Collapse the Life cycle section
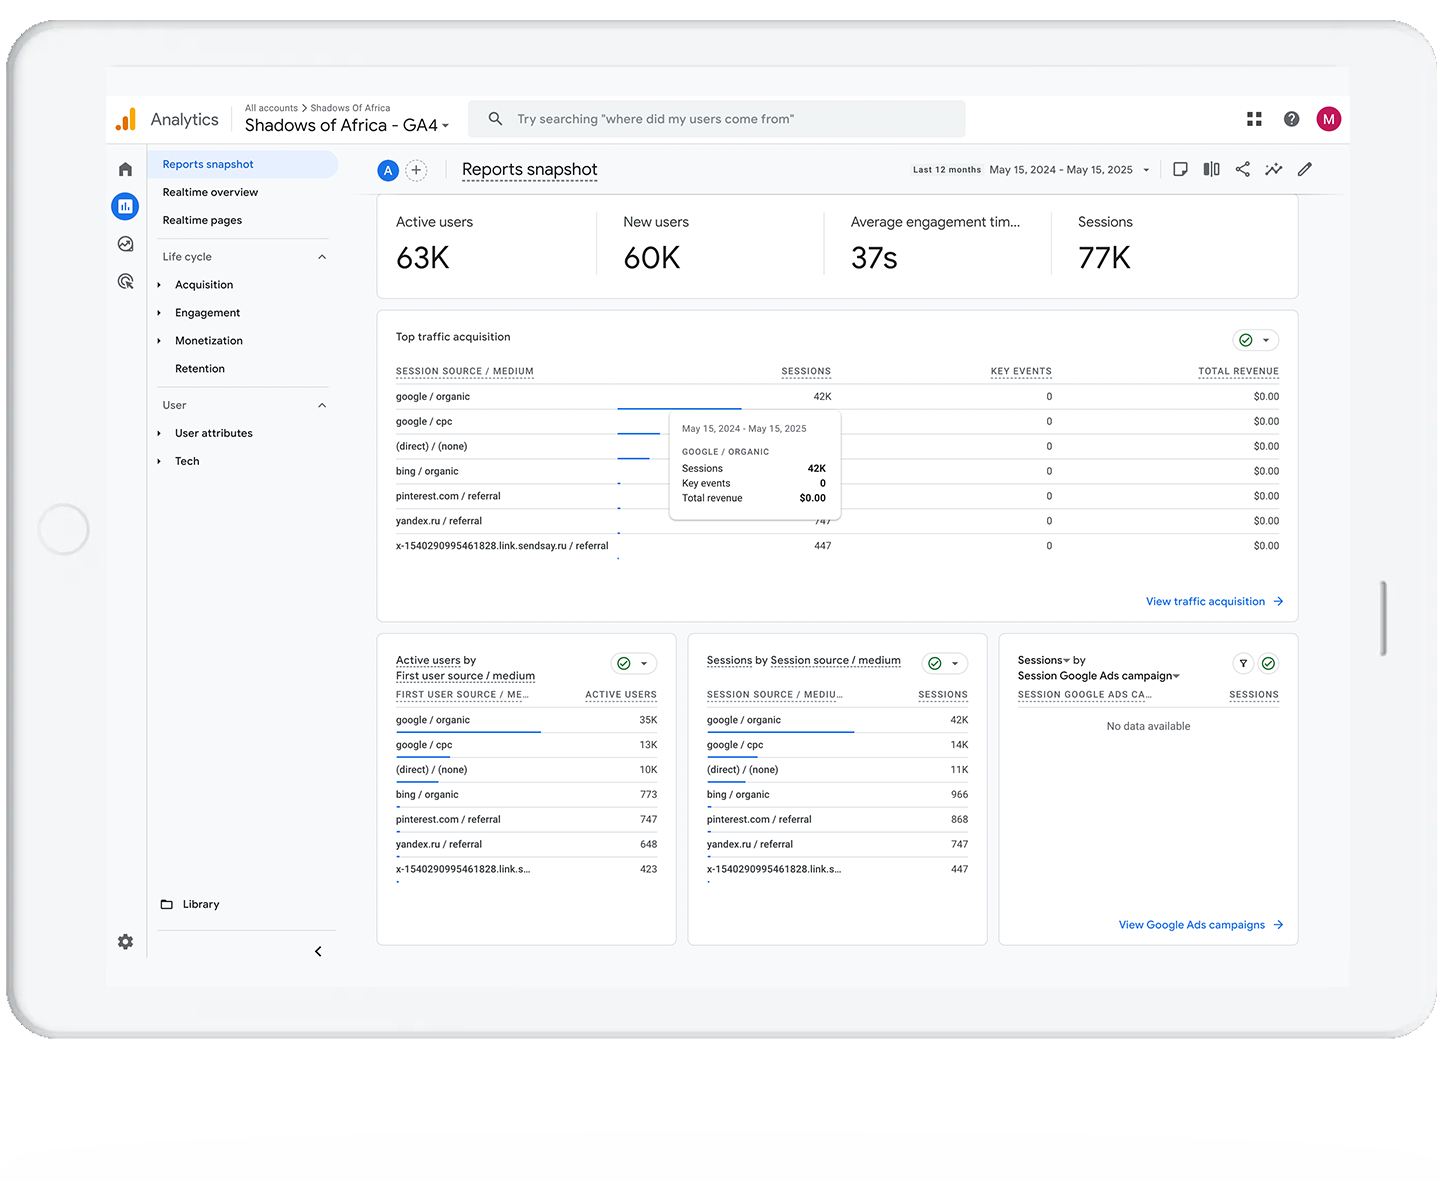Screen dimensions: 1454x1182 pos(322,257)
